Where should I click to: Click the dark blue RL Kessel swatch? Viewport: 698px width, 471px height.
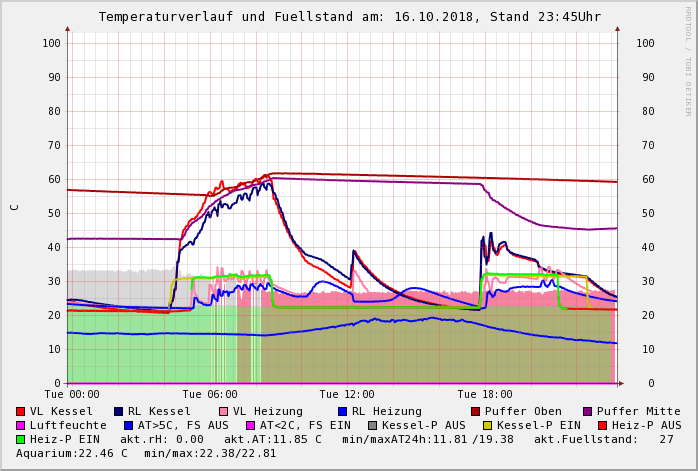[119, 411]
